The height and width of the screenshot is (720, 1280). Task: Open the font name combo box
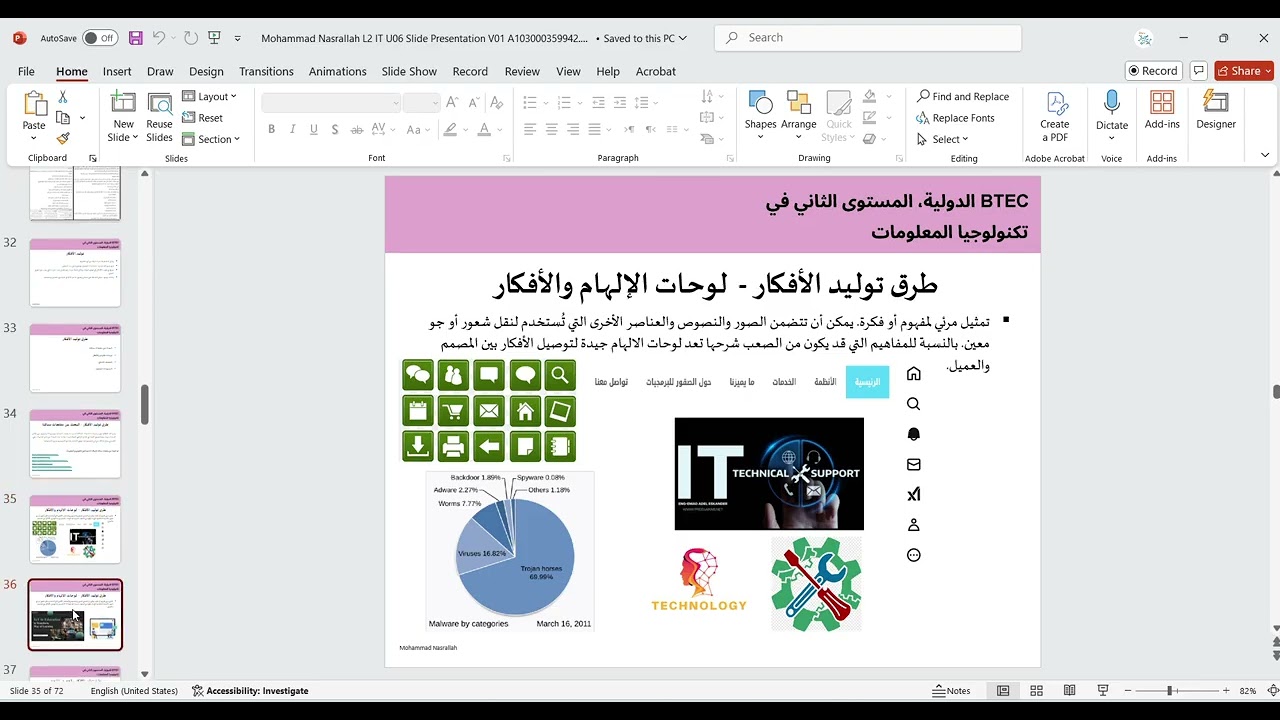pyautogui.click(x=331, y=103)
